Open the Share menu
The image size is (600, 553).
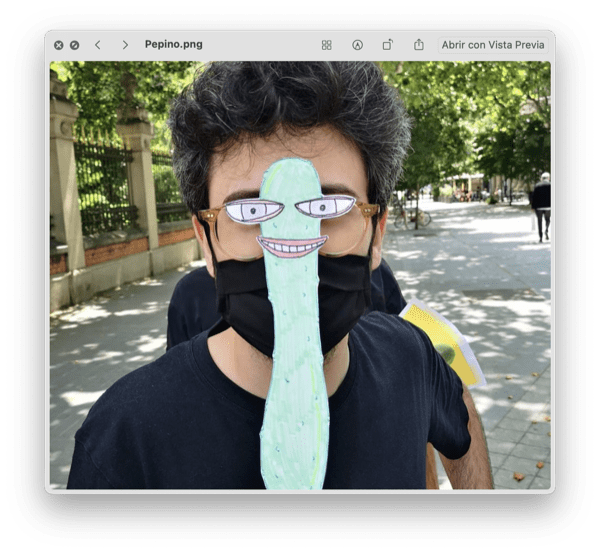[419, 45]
